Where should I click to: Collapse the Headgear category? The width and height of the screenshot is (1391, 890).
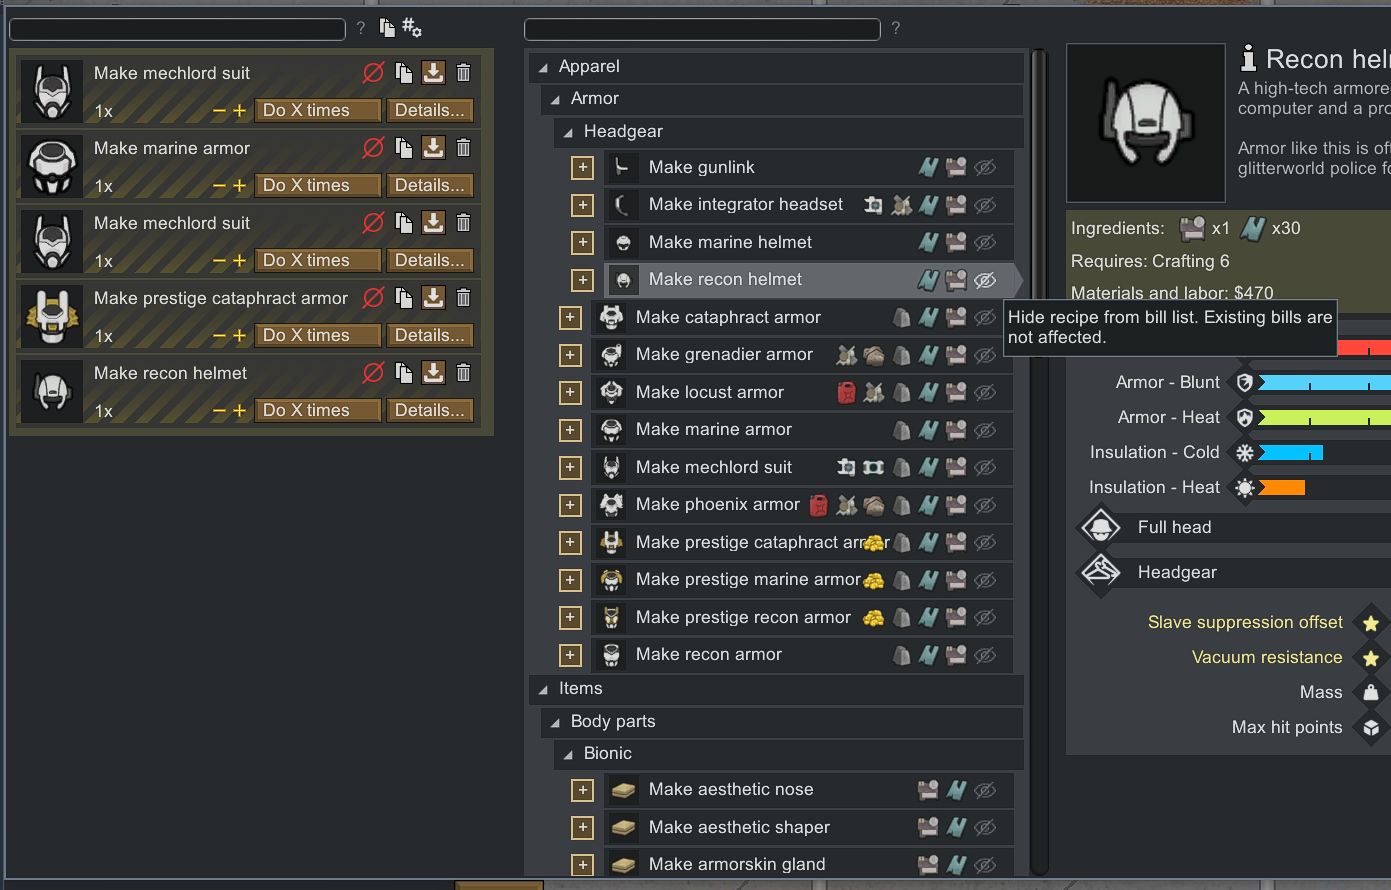(x=568, y=132)
